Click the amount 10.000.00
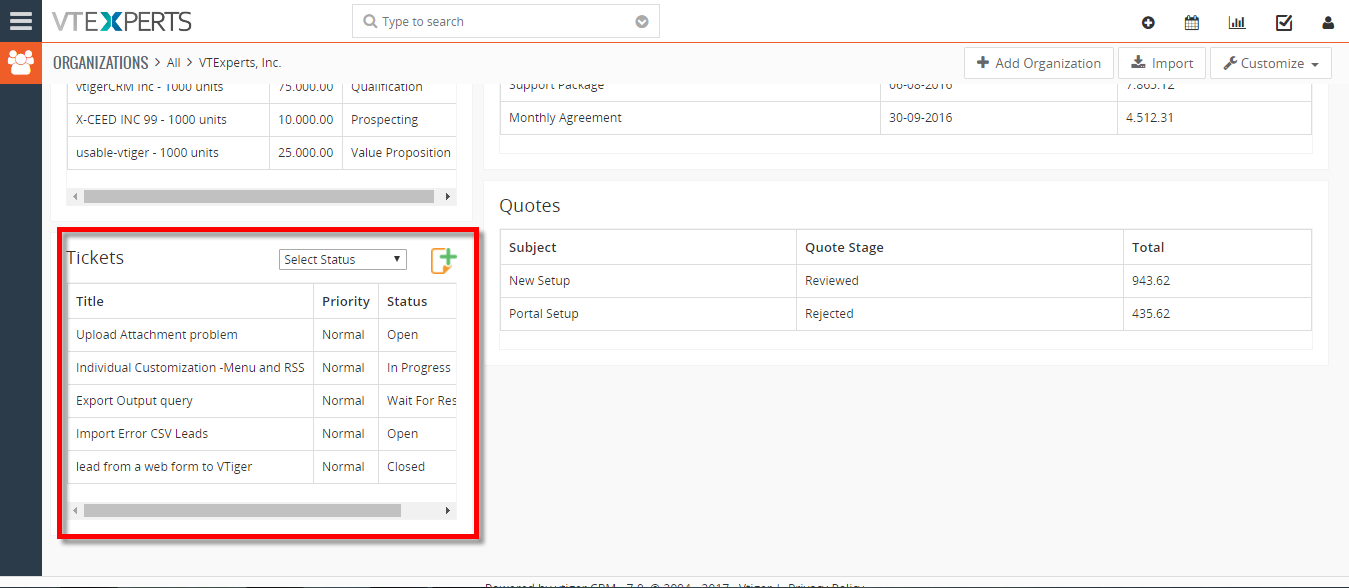Screen dimensions: 1349x588 point(306,120)
